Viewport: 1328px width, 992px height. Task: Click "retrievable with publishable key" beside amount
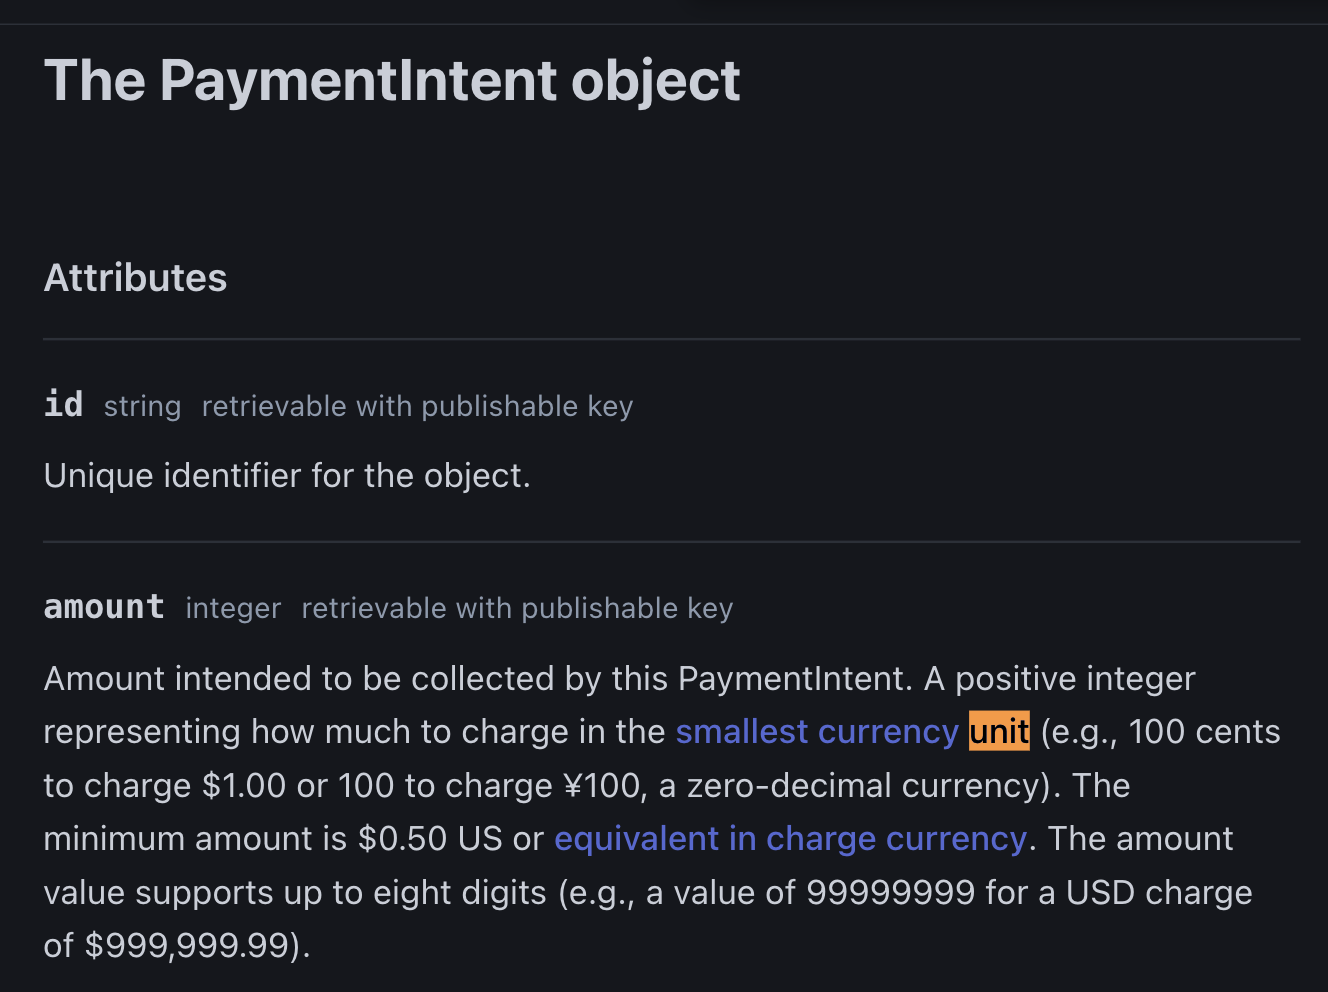[x=517, y=608]
